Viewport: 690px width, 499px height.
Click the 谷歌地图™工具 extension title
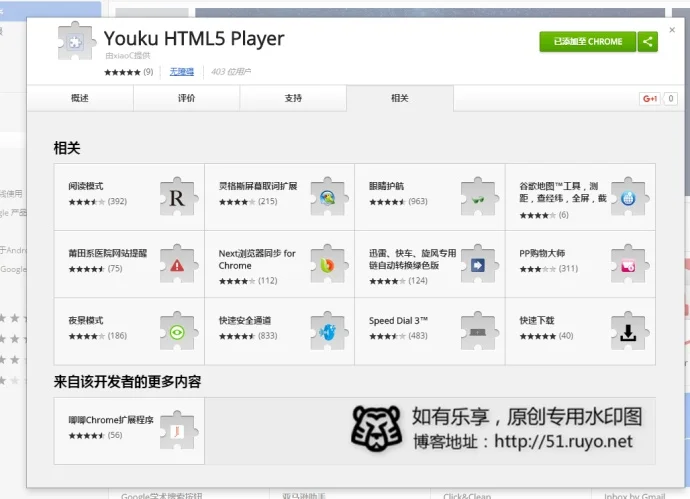pos(563,192)
